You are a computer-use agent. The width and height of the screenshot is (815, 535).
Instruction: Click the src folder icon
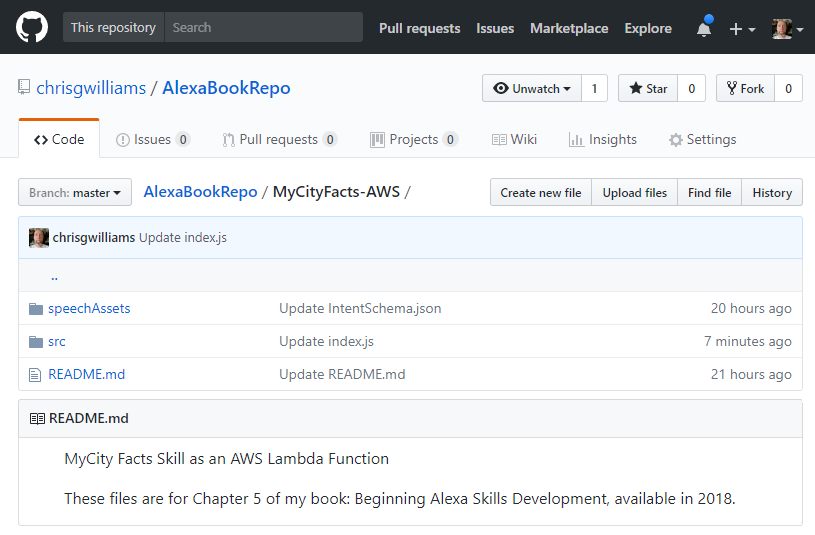[36, 341]
